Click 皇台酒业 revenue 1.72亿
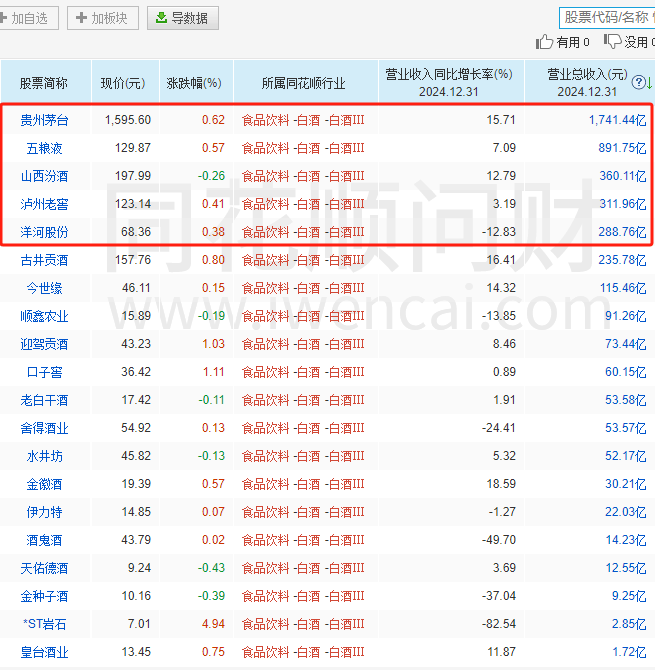The height and width of the screenshot is (670, 655). point(629,652)
